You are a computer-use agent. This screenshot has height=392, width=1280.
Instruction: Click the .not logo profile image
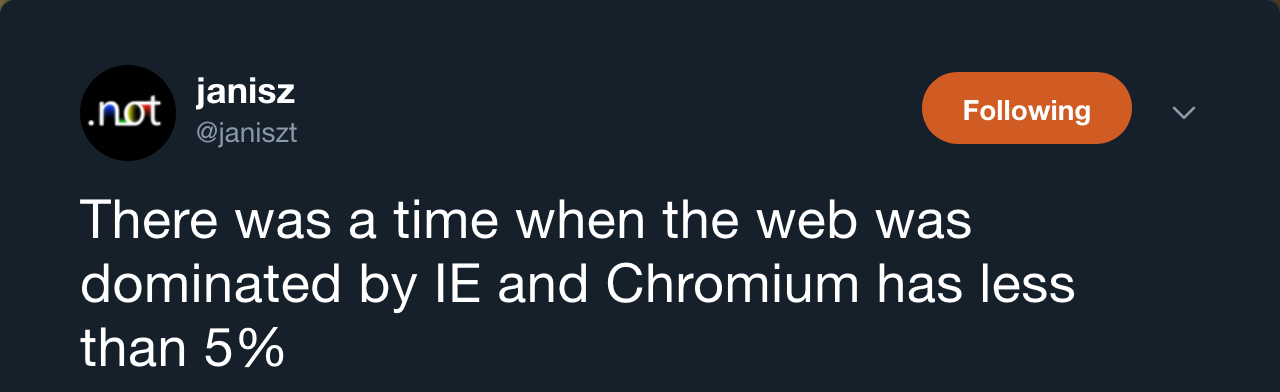(x=128, y=113)
